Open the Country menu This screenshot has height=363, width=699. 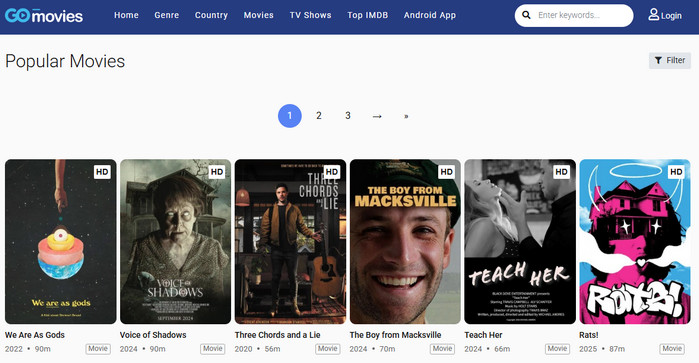click(211, 15)
